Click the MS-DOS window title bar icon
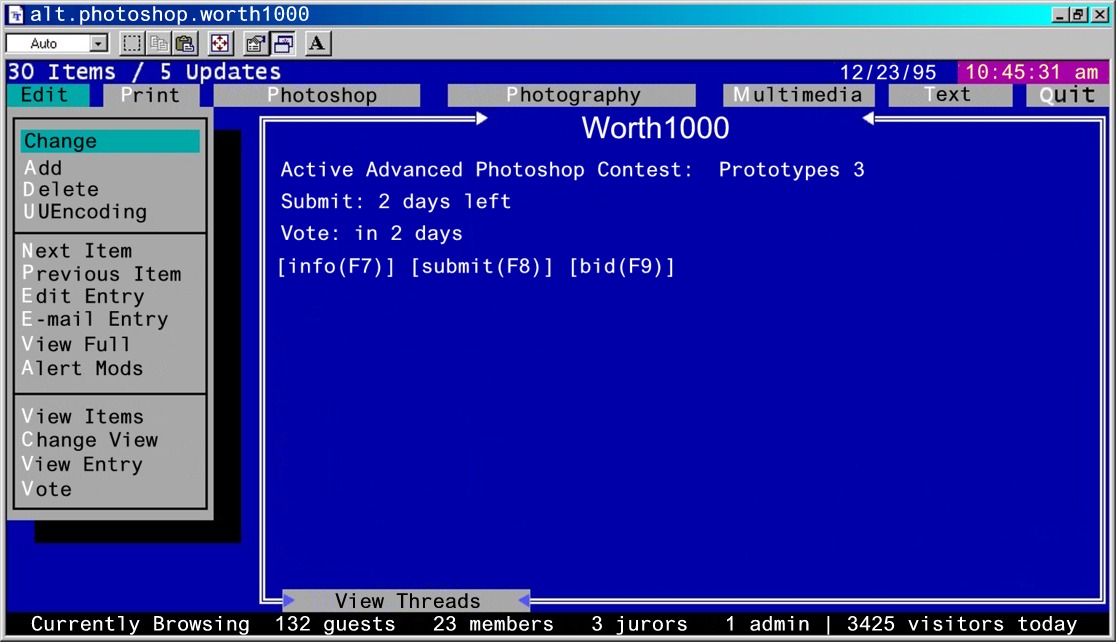This screenshot has height=642, width=1116. [16, 14]
